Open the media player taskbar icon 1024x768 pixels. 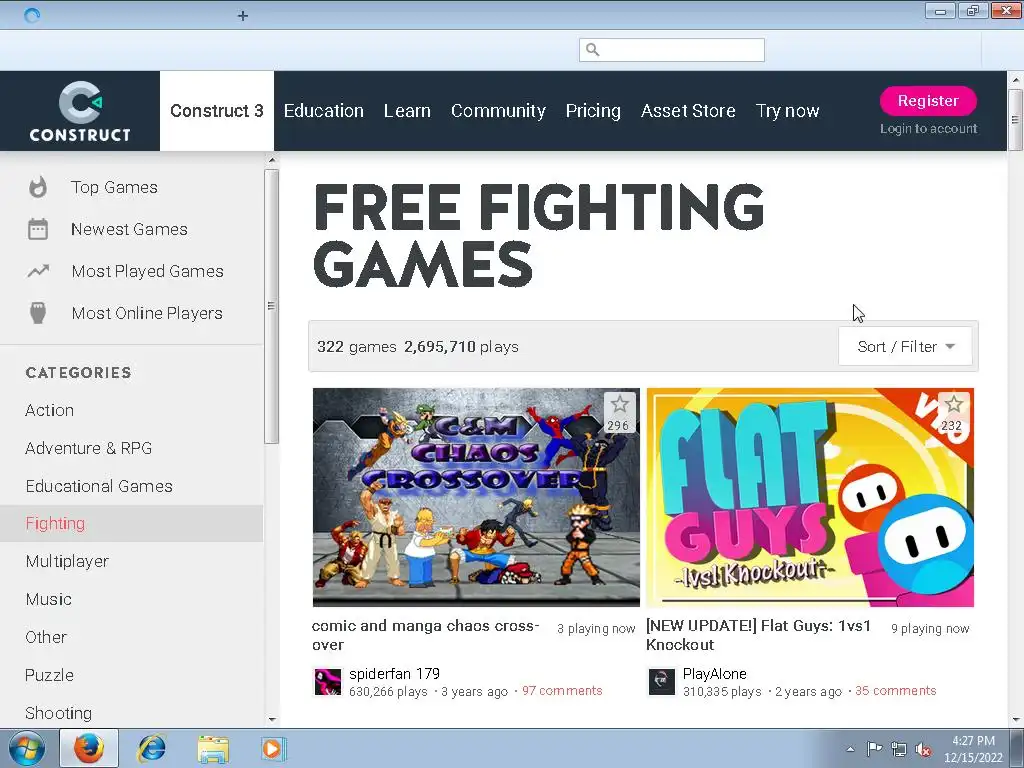pyautogui.click(x=272, y=749)
